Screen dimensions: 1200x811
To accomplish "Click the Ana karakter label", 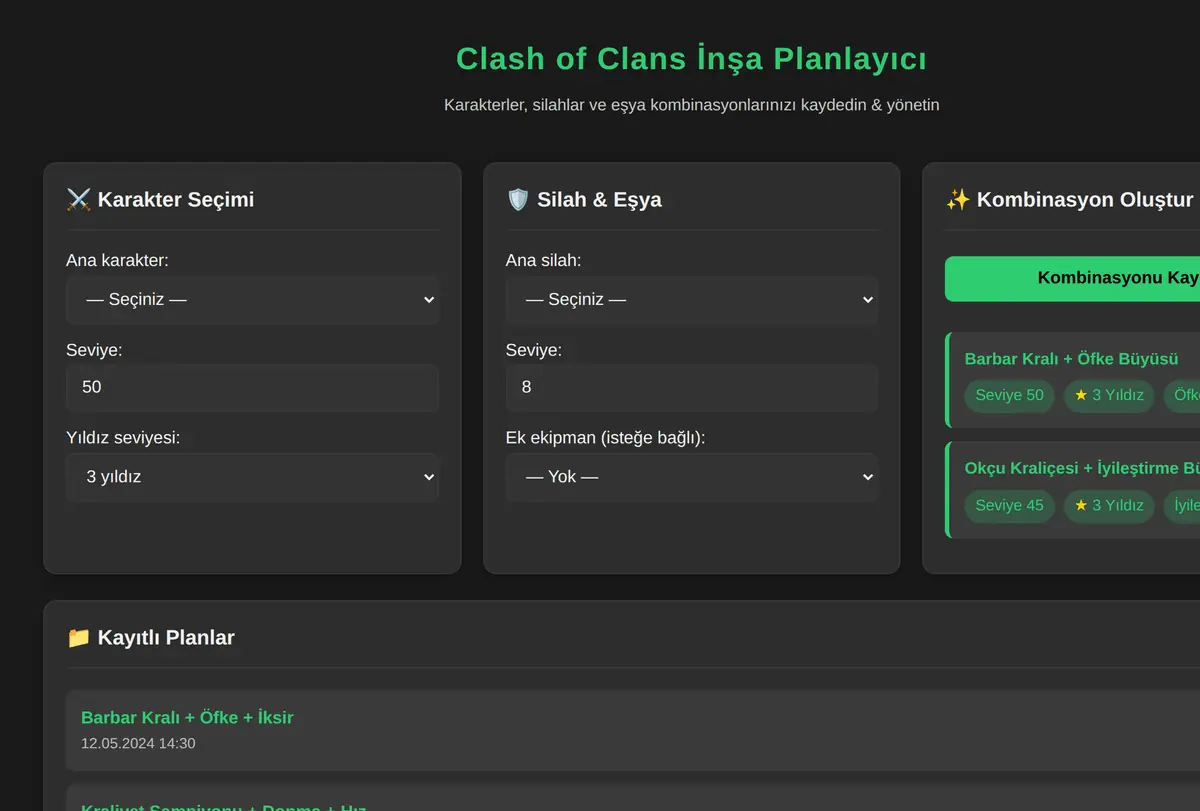I will (x=117, y=261).
